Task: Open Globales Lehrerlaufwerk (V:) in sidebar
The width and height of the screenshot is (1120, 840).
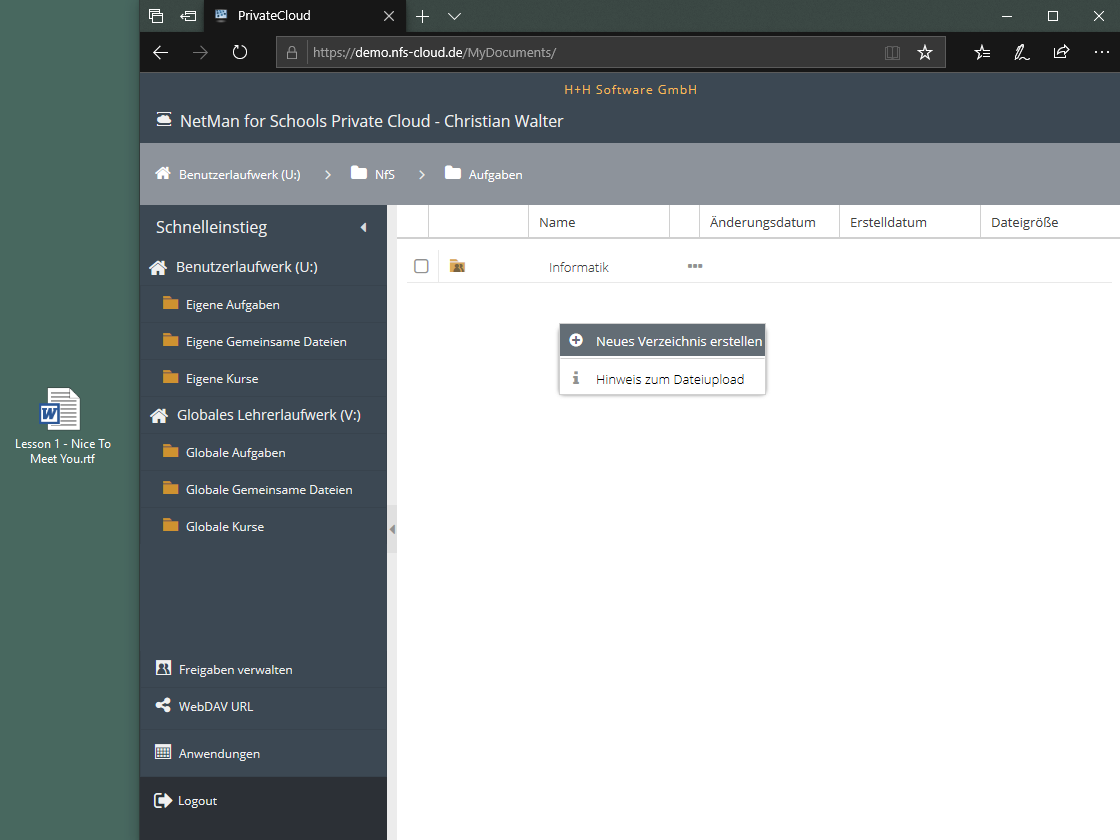Action: coord(269,415)
